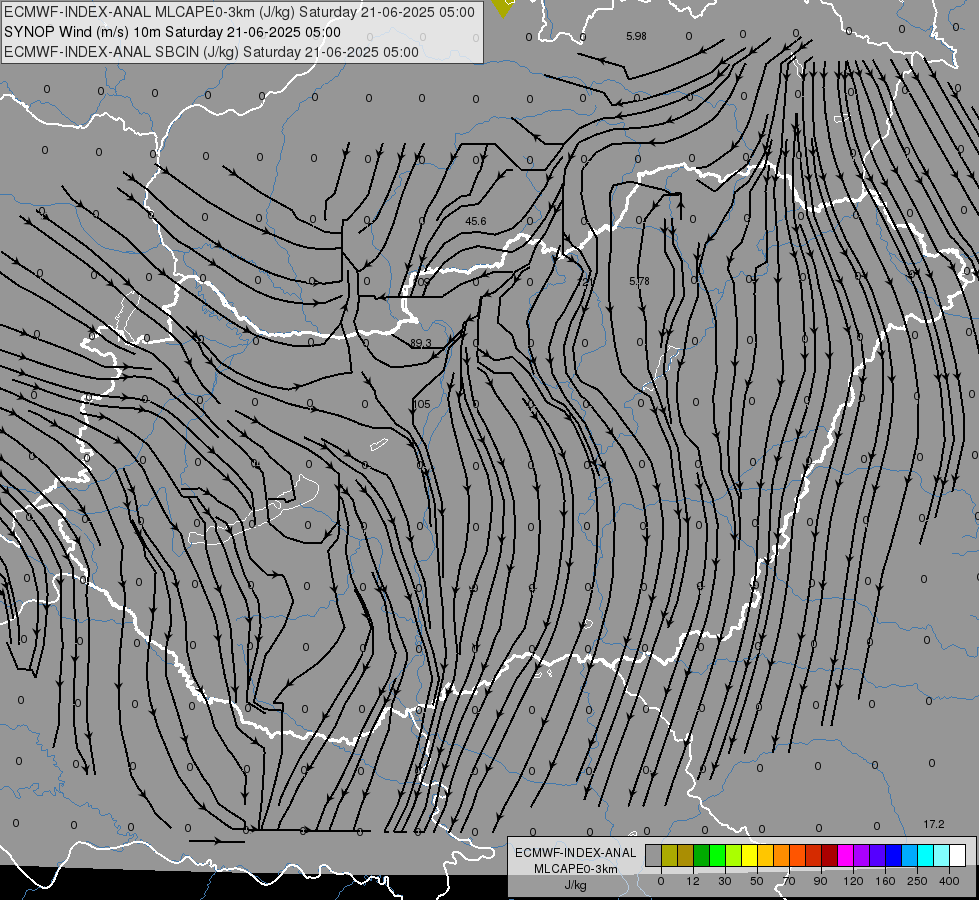This screenshot has height=900, width=979.
Task: Click the olive-yellow legend swatch after 0
Action: point(670,856)
